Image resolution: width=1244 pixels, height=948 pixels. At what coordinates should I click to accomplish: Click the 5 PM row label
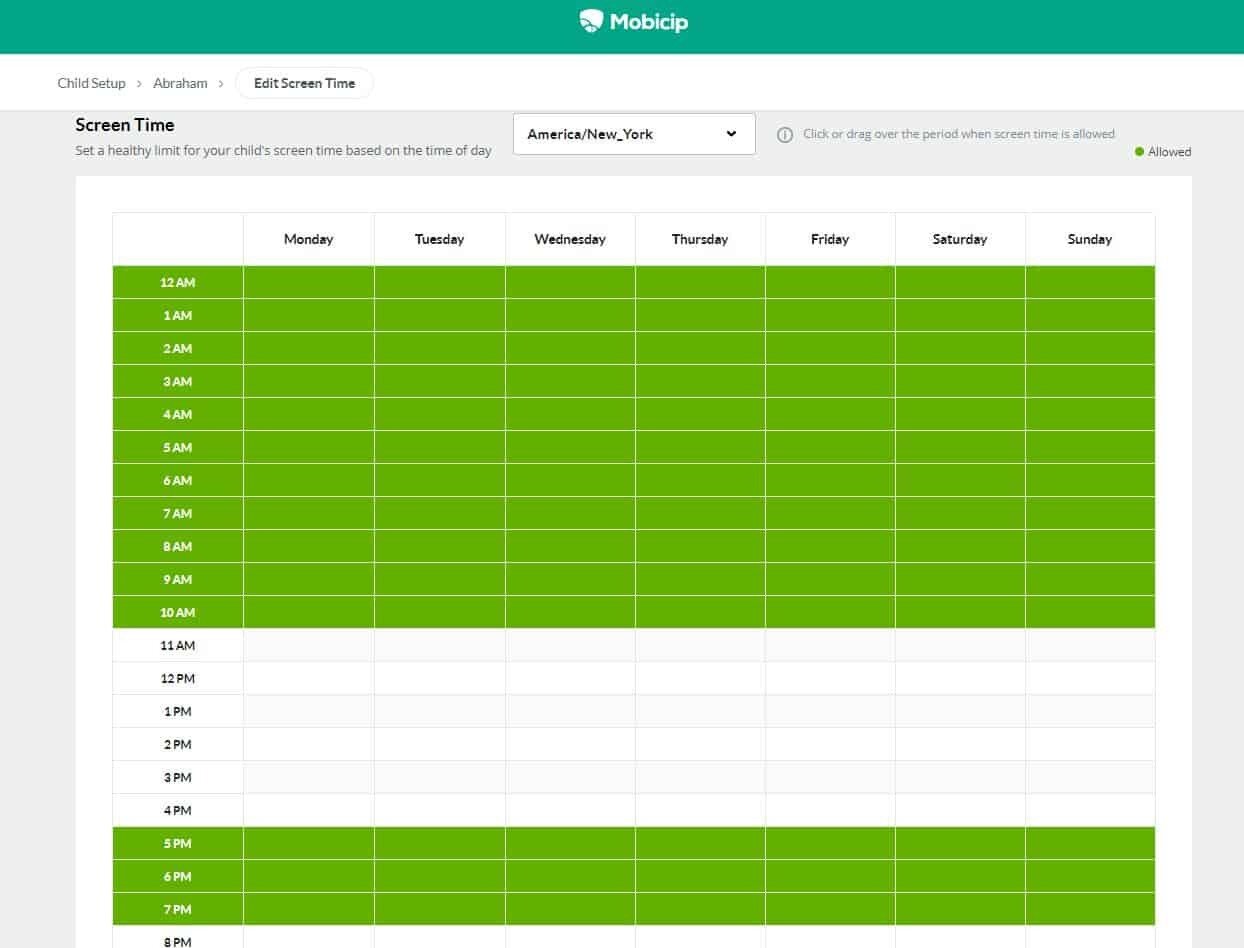pyautogui.click(x=178, y=843)
